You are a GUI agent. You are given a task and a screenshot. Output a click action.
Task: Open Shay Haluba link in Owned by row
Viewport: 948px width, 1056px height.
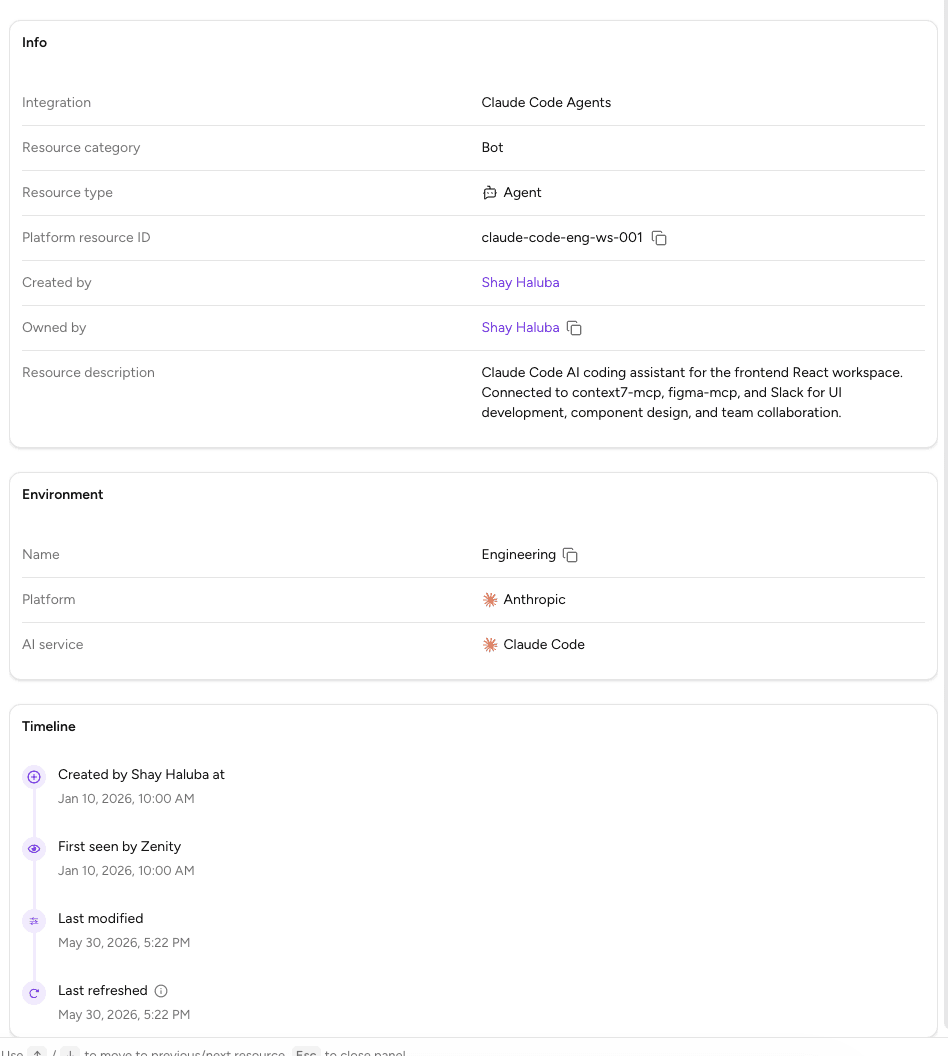(520, 328)
